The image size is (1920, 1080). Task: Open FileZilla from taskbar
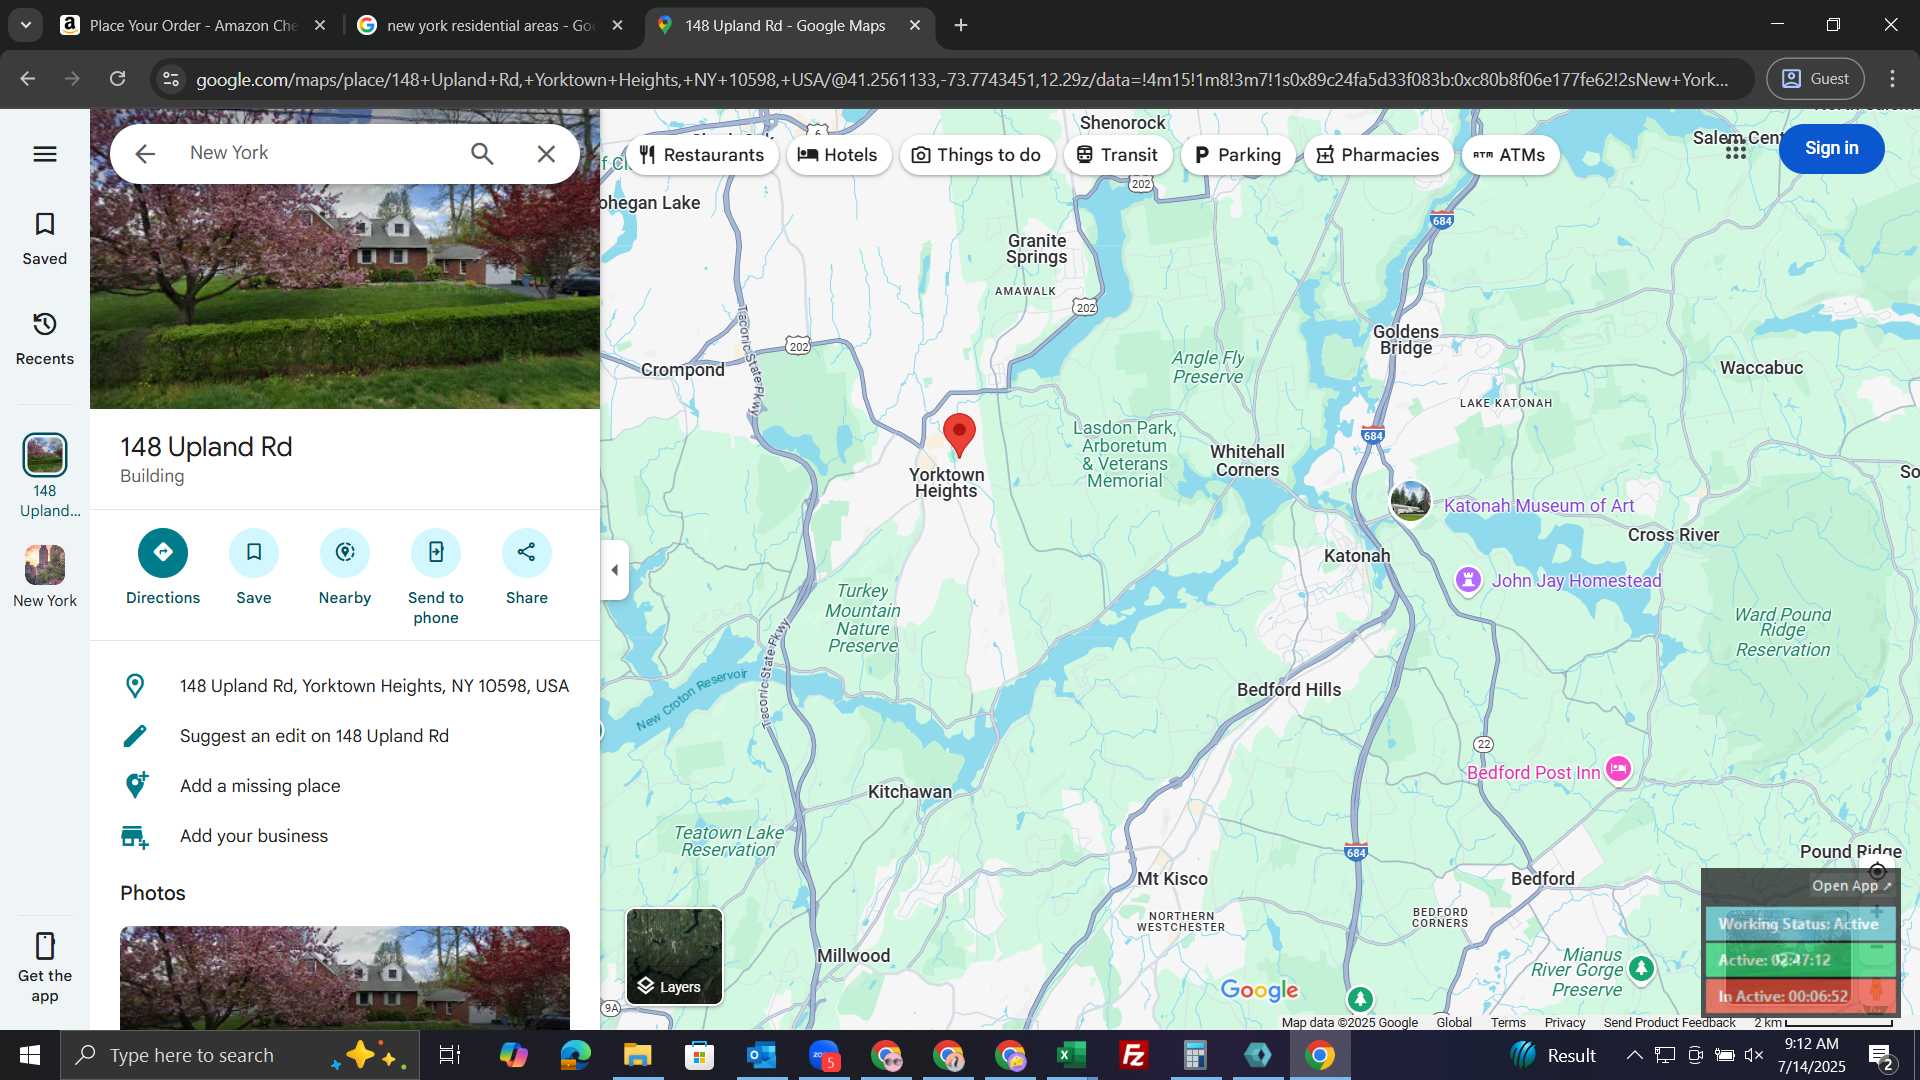tap(1134, 1055)
